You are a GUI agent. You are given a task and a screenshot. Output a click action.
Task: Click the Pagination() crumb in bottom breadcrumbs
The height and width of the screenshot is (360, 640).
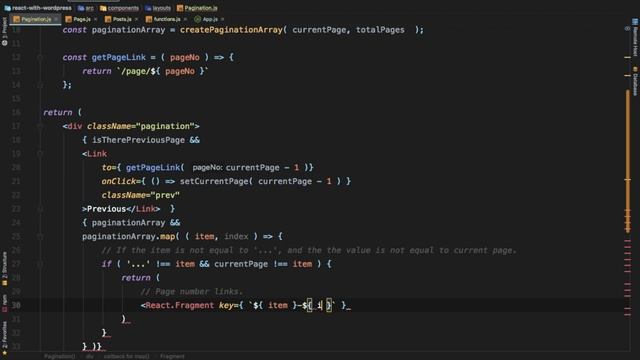click(x=60, y=356)
